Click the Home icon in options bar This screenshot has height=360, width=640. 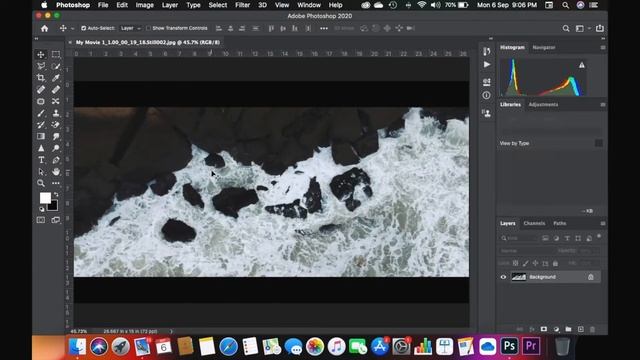point(44,28)
